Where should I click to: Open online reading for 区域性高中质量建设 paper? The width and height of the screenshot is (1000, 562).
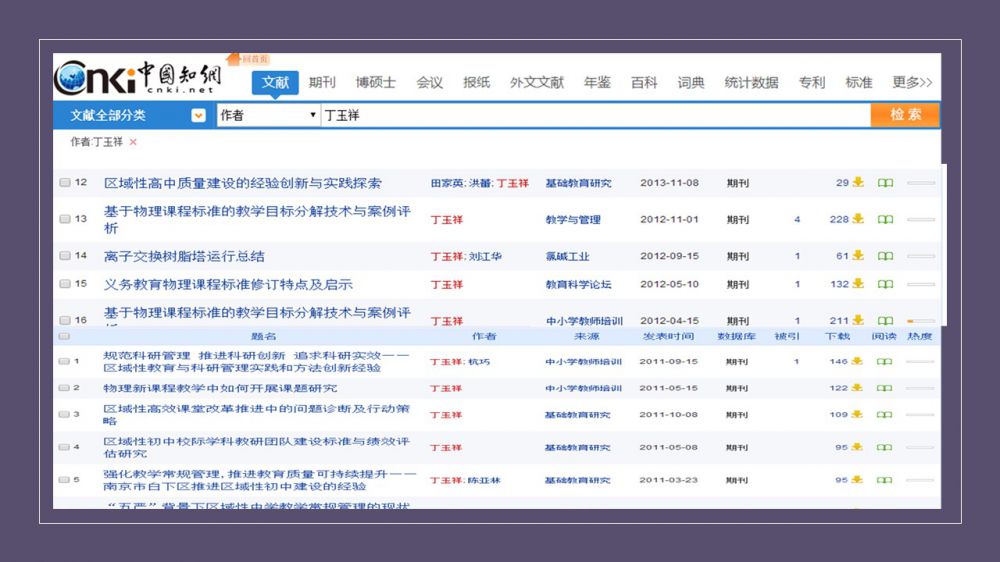click(885, 183)
